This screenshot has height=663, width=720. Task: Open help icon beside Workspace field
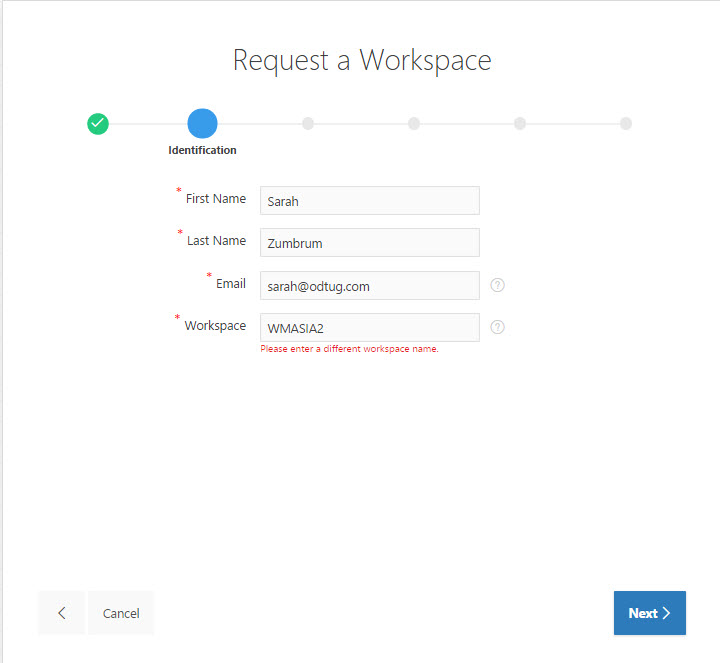[x=498, y=327]
